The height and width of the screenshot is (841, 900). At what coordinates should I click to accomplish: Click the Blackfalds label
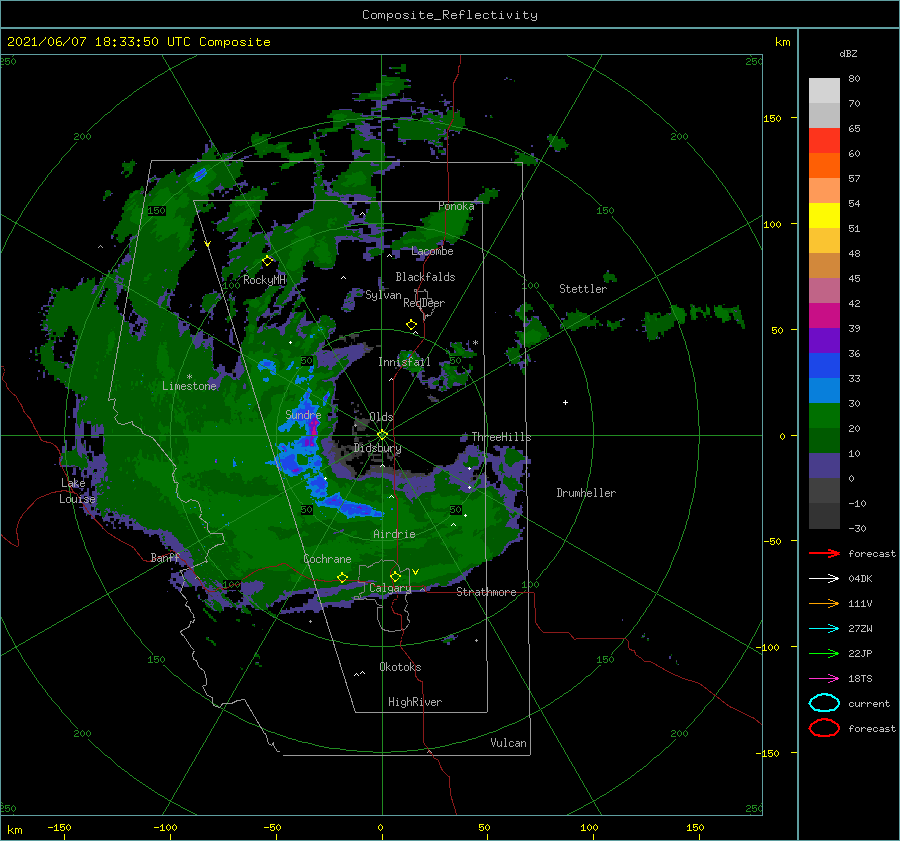click(x=425, y=277)
